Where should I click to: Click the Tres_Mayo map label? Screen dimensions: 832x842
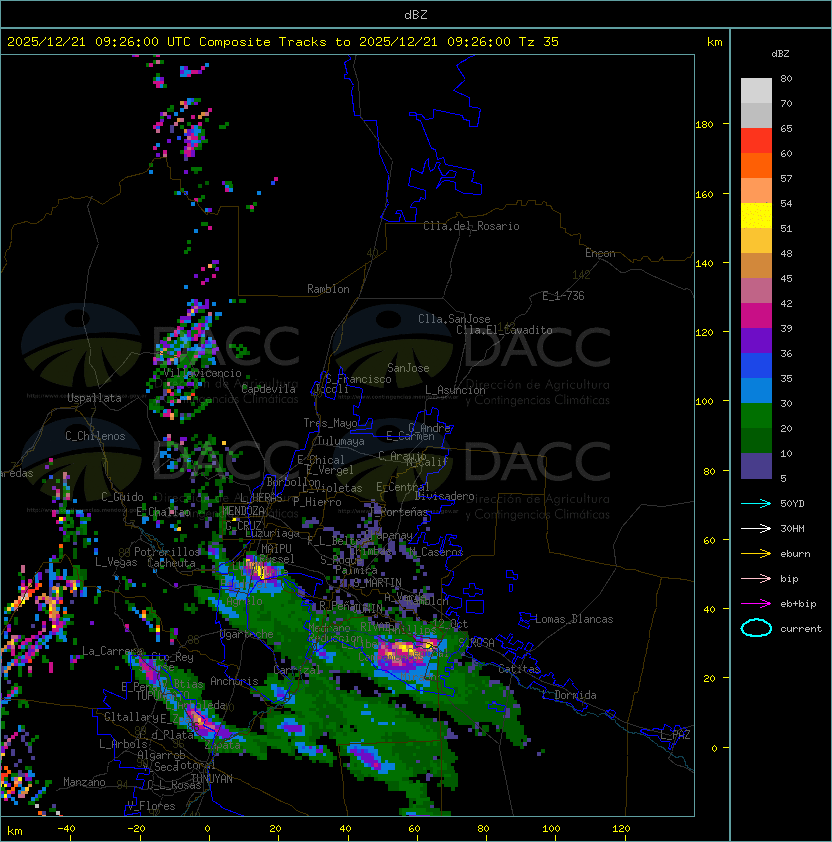pyautogui.click(x=330, y=423)
